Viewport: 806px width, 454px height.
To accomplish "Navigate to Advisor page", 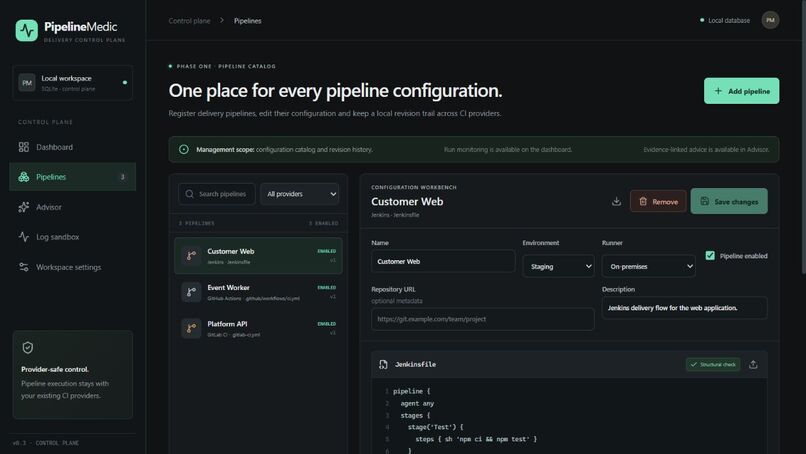I will [x=72, y=207].
